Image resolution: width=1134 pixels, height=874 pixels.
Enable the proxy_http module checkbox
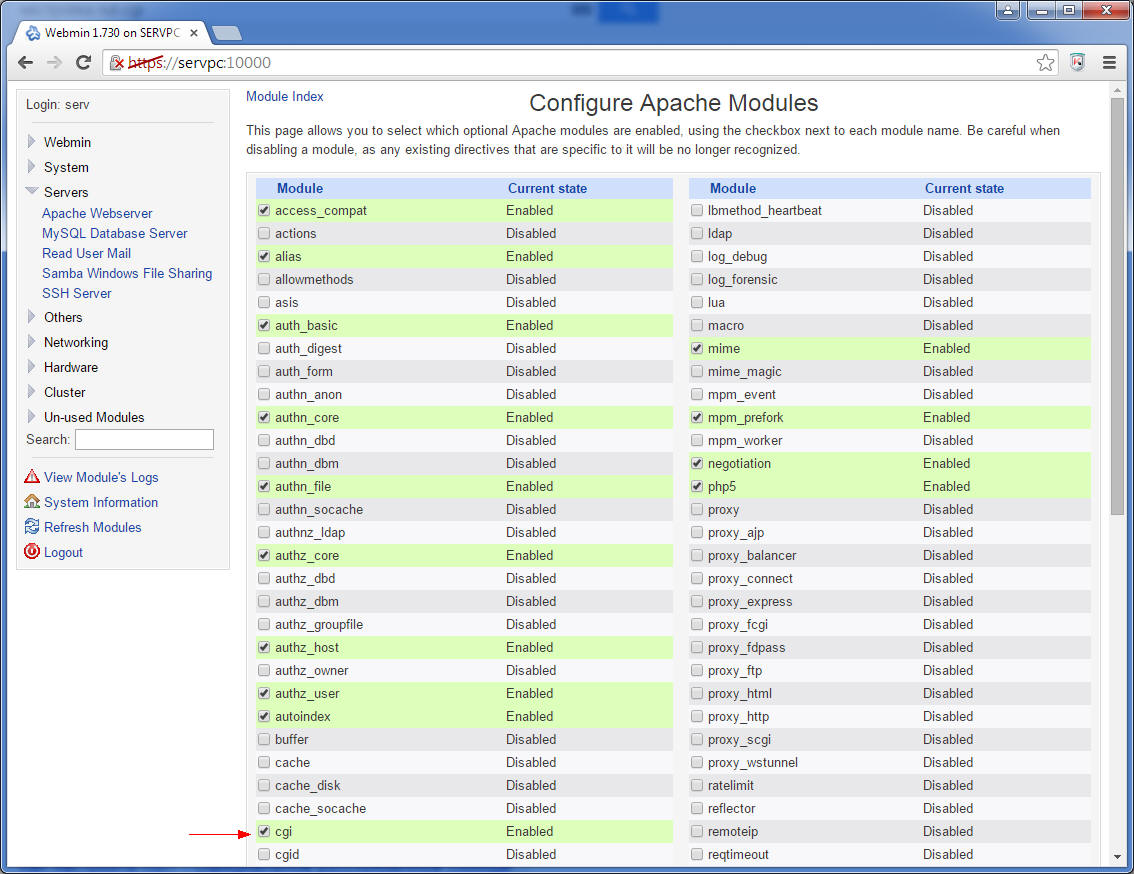click(696, 716)
